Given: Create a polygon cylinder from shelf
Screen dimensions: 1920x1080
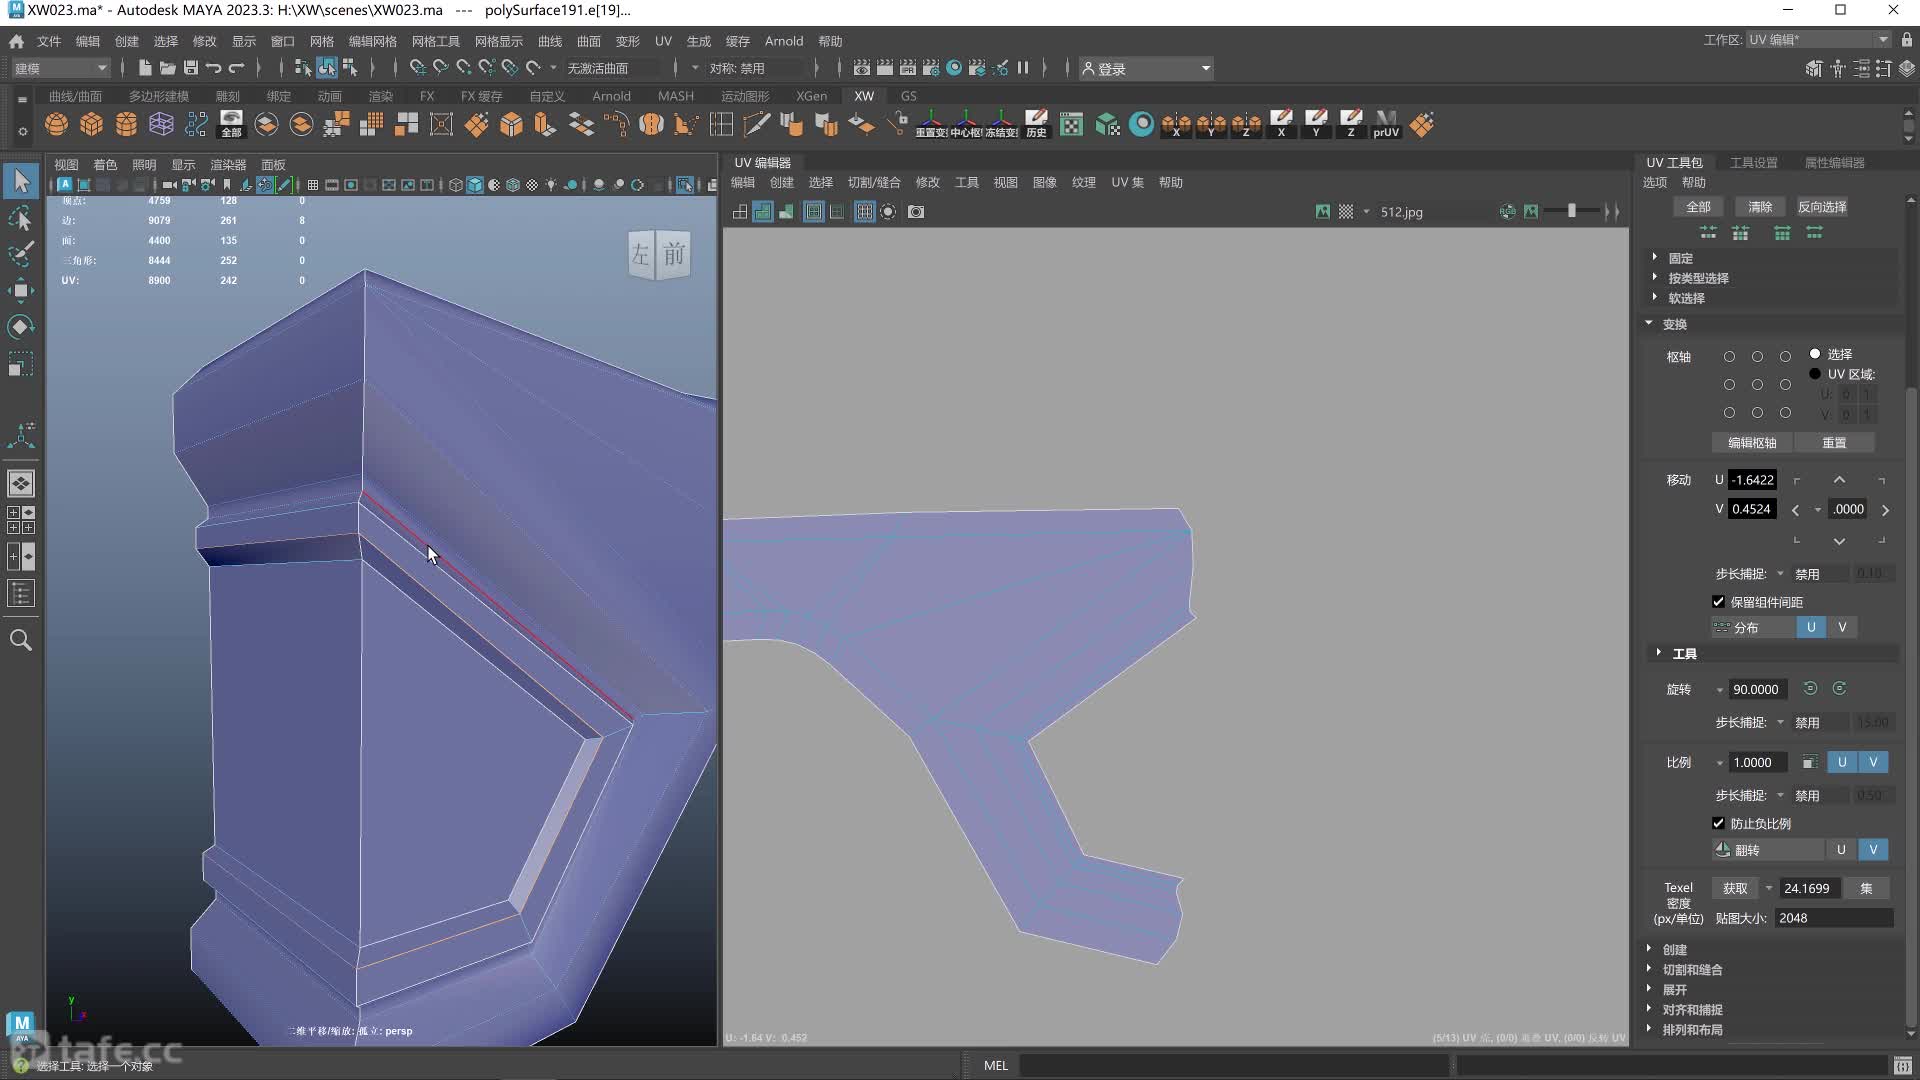Looking at the screenshot, I should (127, 124).
